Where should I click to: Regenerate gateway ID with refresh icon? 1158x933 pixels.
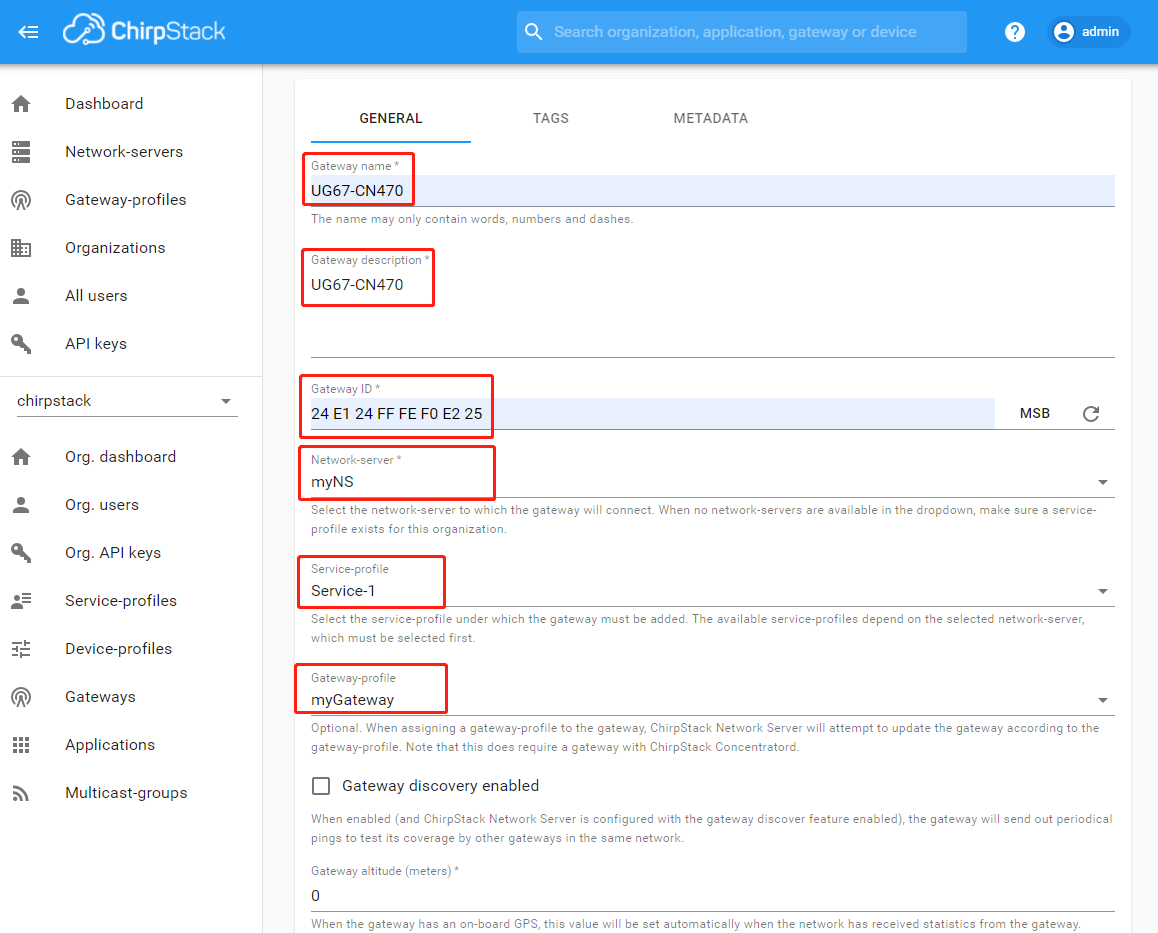1091,414
